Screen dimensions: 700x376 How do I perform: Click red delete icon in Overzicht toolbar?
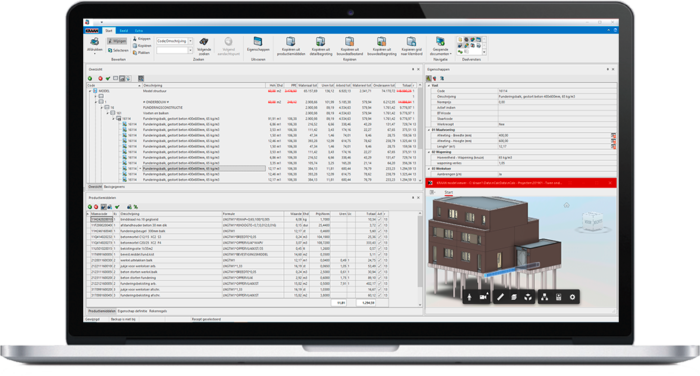[100, 78]
